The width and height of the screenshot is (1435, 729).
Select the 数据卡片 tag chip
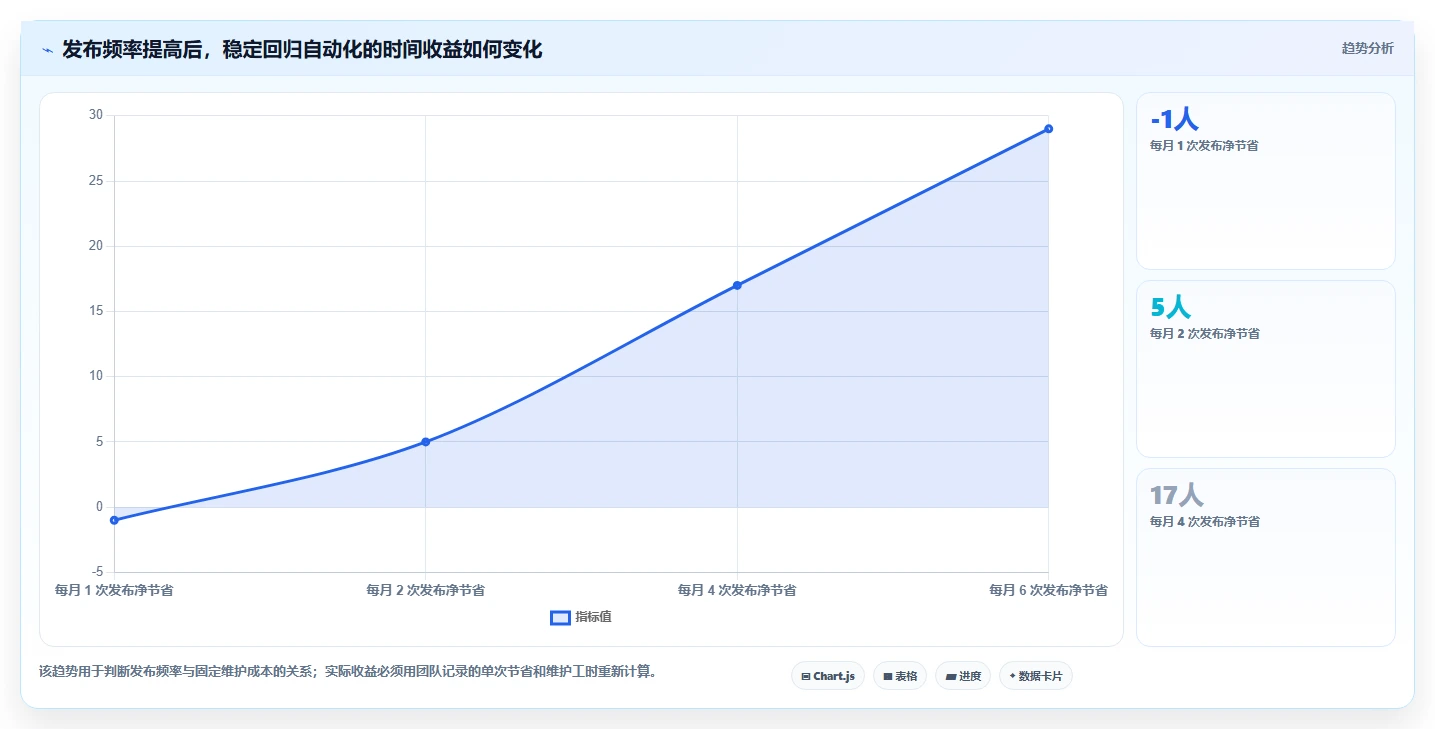(x=1035, y=676)
